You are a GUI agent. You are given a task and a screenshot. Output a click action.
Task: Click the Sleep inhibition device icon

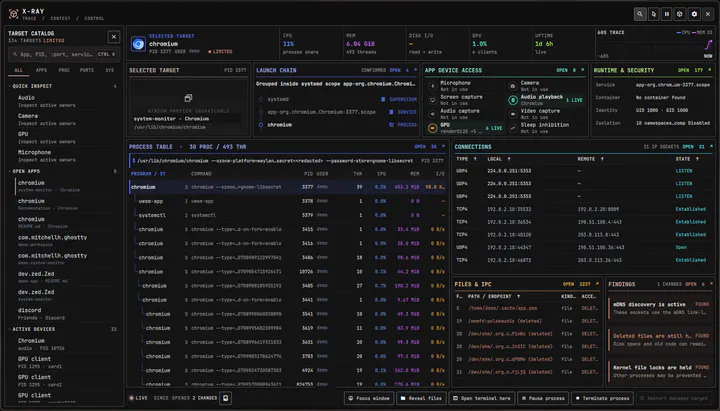point(513,128)
